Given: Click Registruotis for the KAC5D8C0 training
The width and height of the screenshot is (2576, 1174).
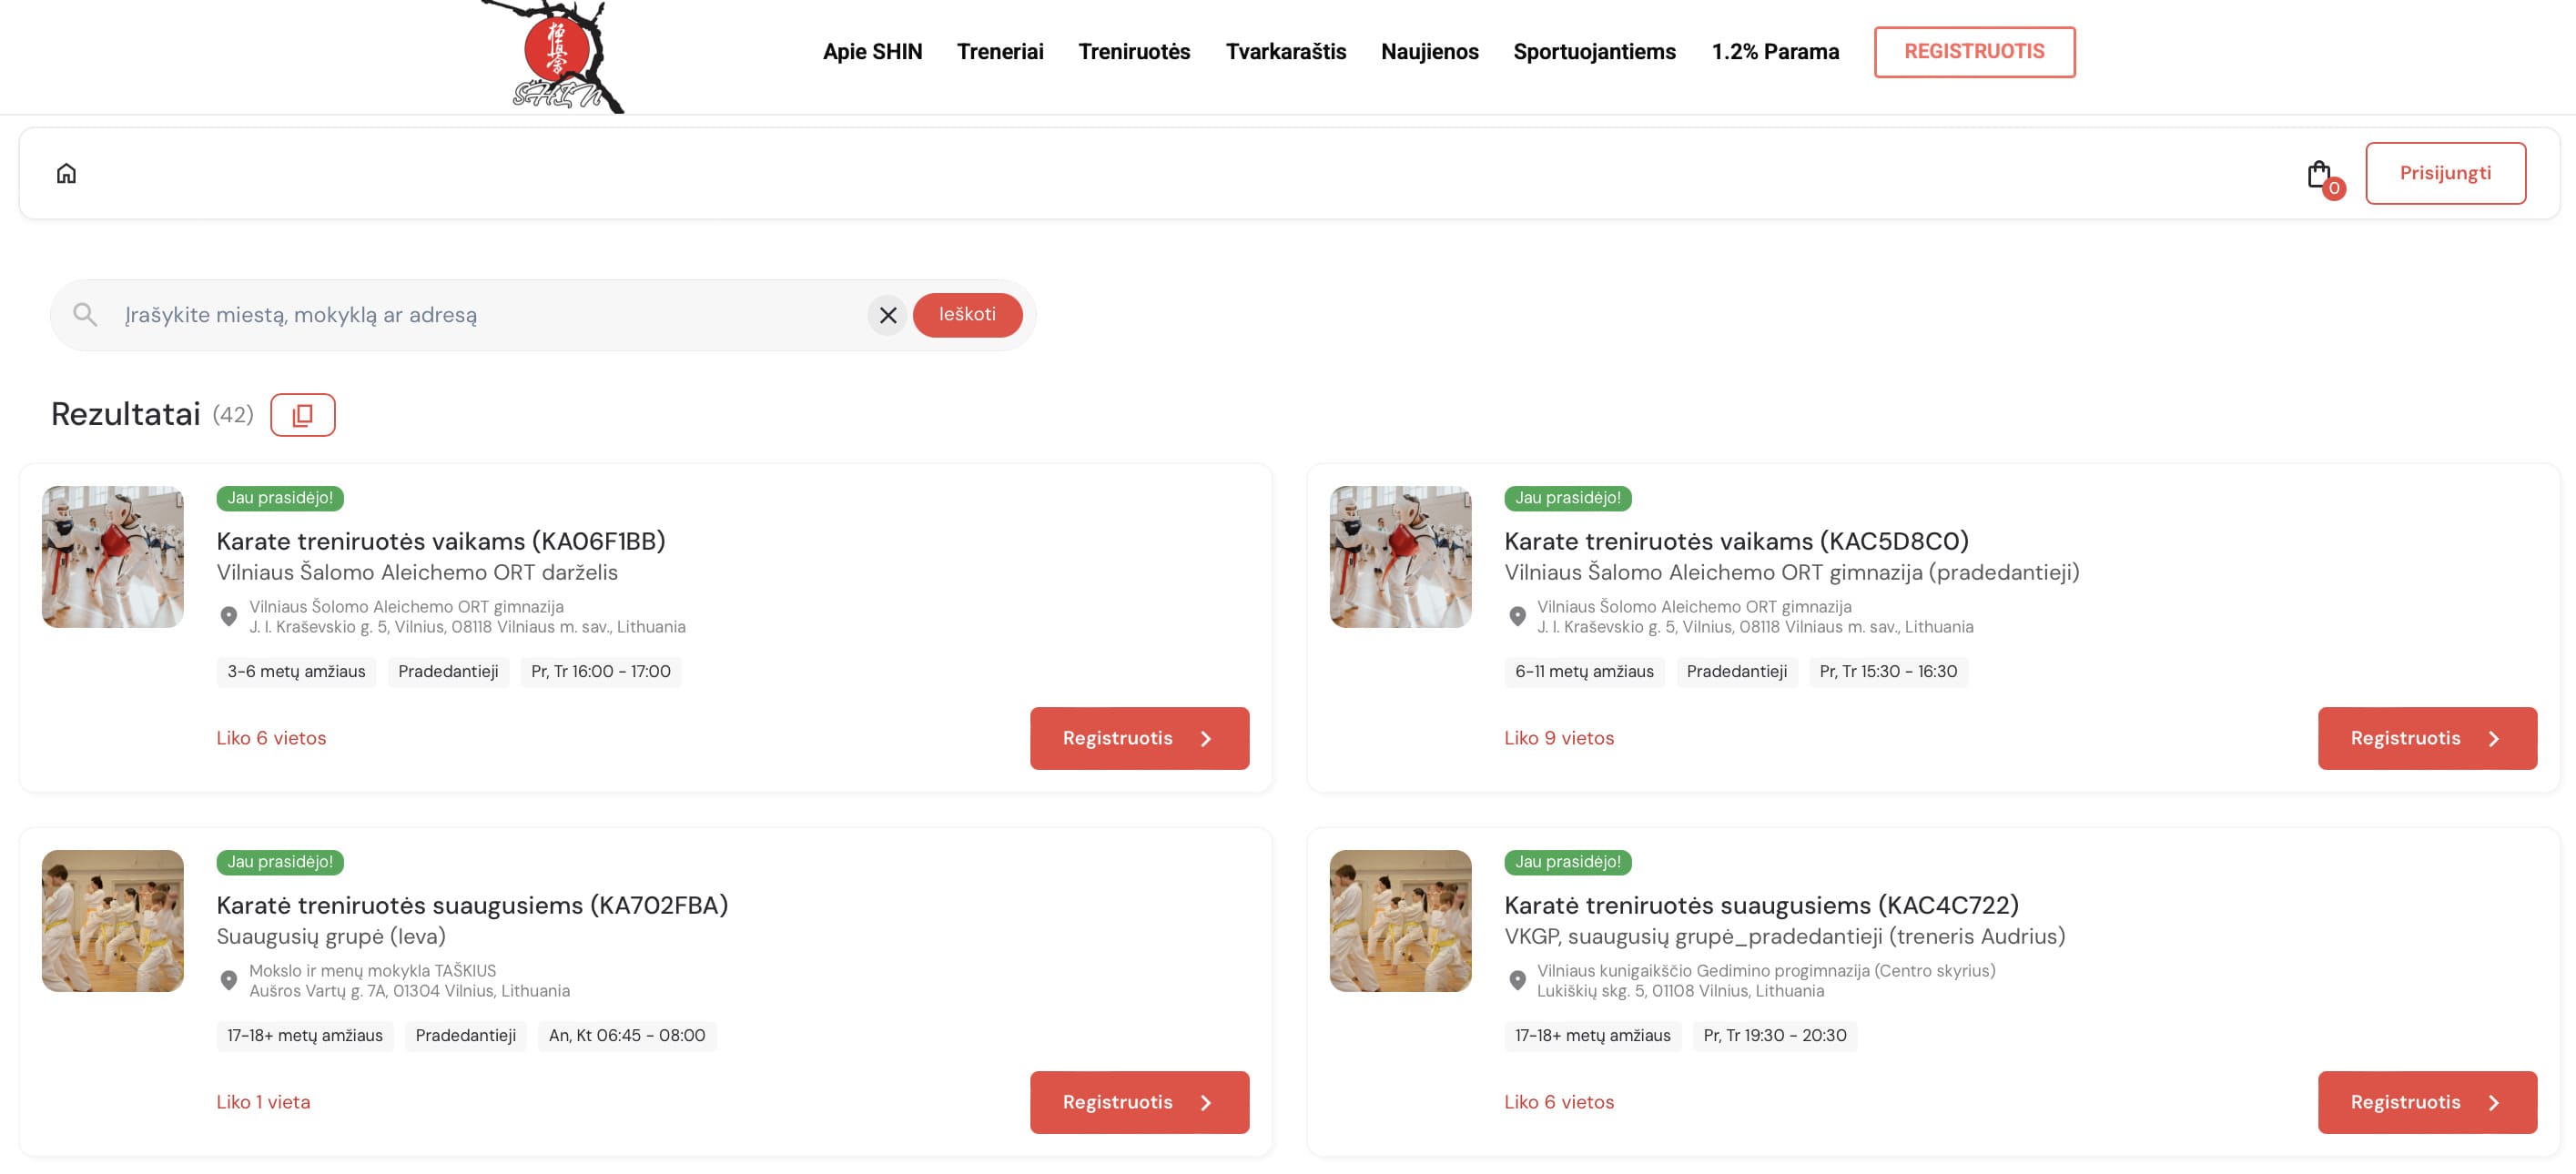Looking at the screenshot, I should click(x=2428, y=738).
